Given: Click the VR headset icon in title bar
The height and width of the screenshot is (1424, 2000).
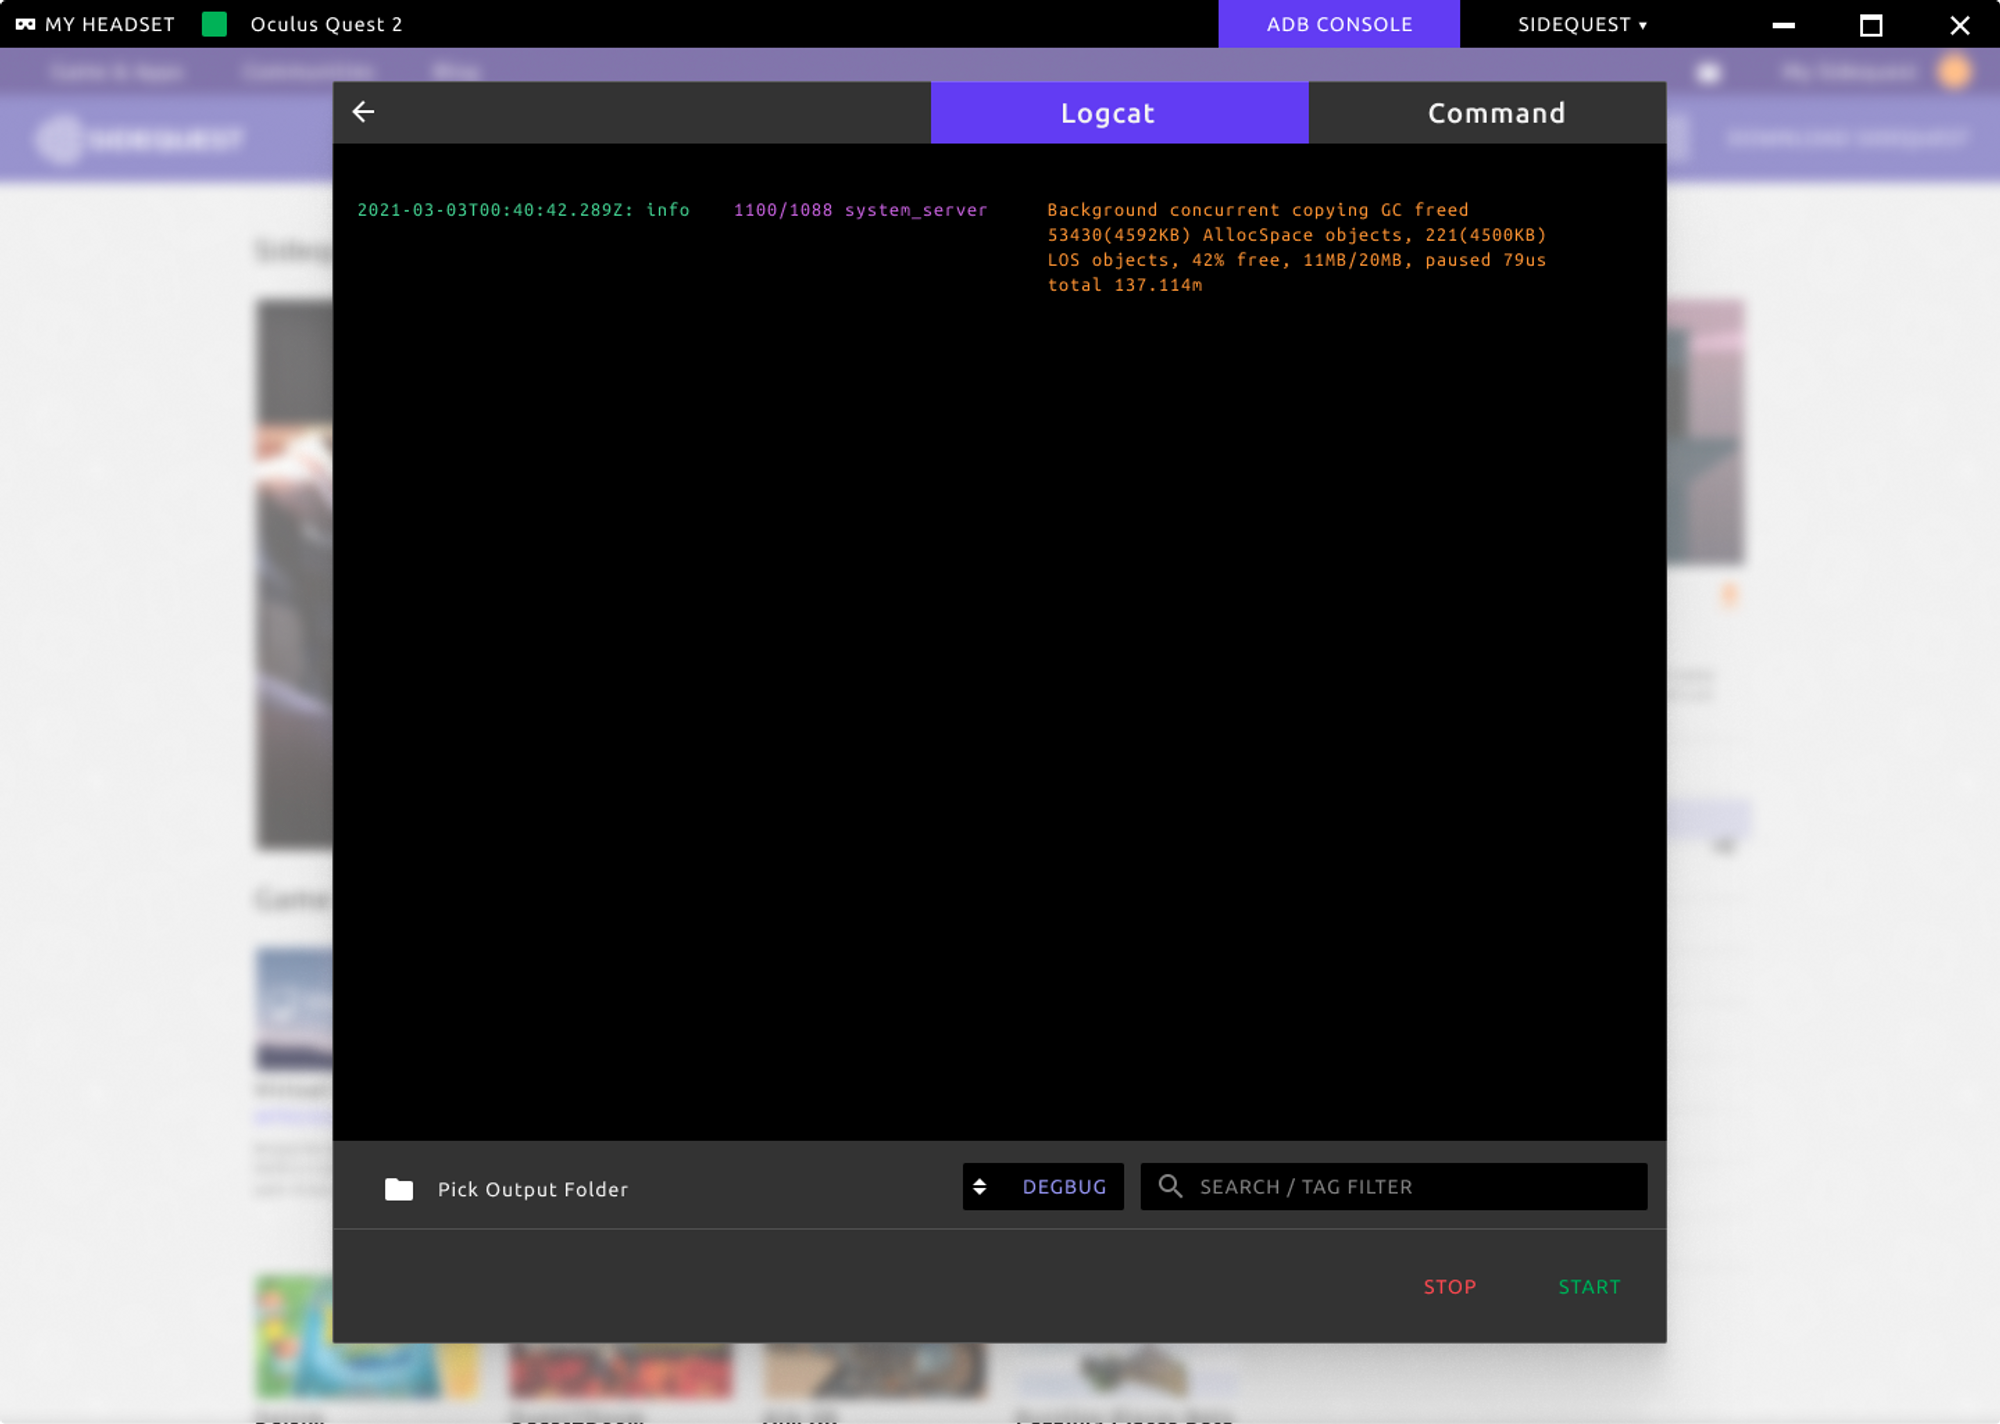Looking at the screenshot, I should [x=25, y=24].
